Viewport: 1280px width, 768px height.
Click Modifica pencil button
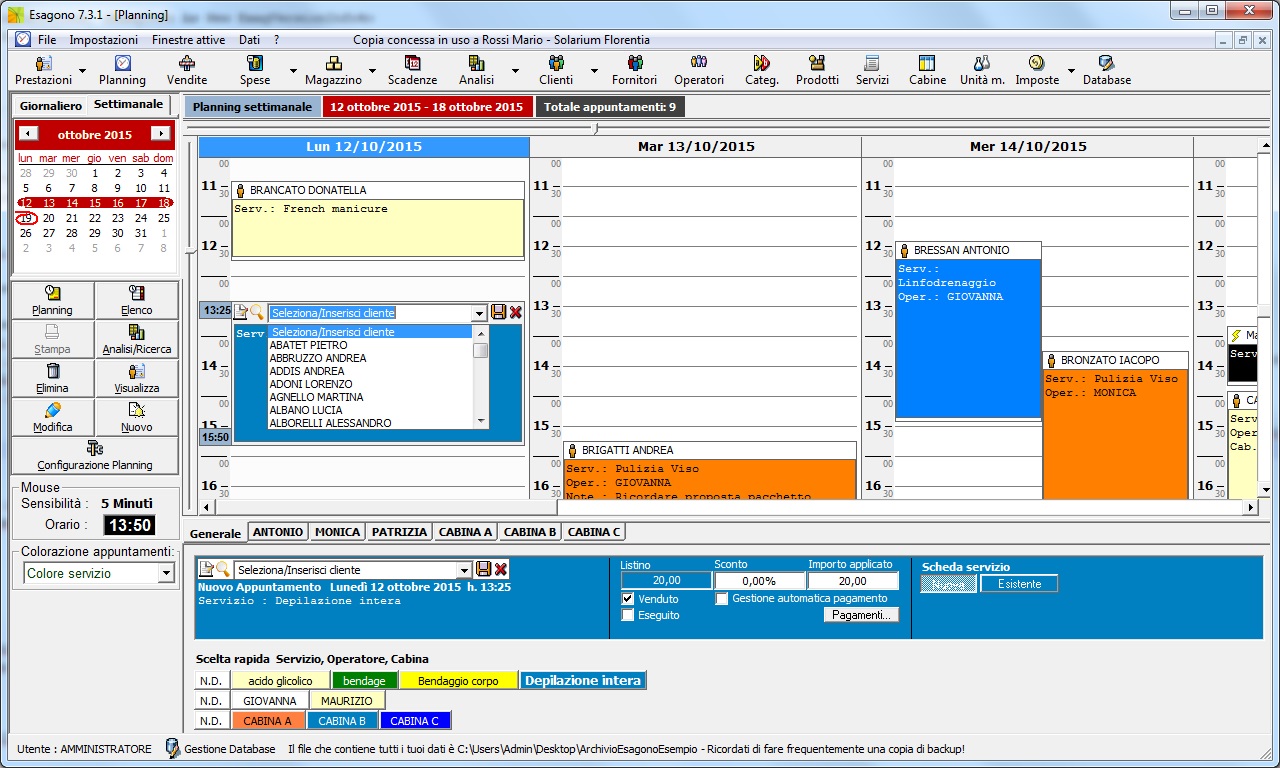click(x=52, y=417)
